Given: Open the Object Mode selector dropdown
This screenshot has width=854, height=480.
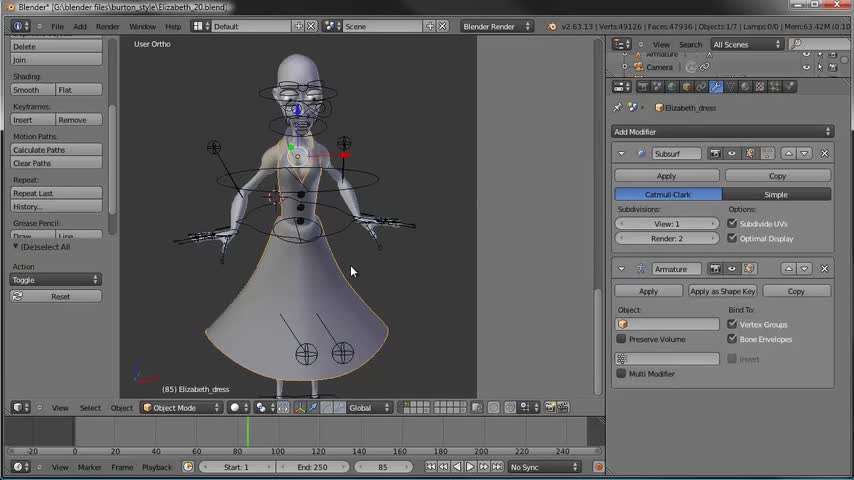Looking at the screenshot, I should click(x=182, y=408).
